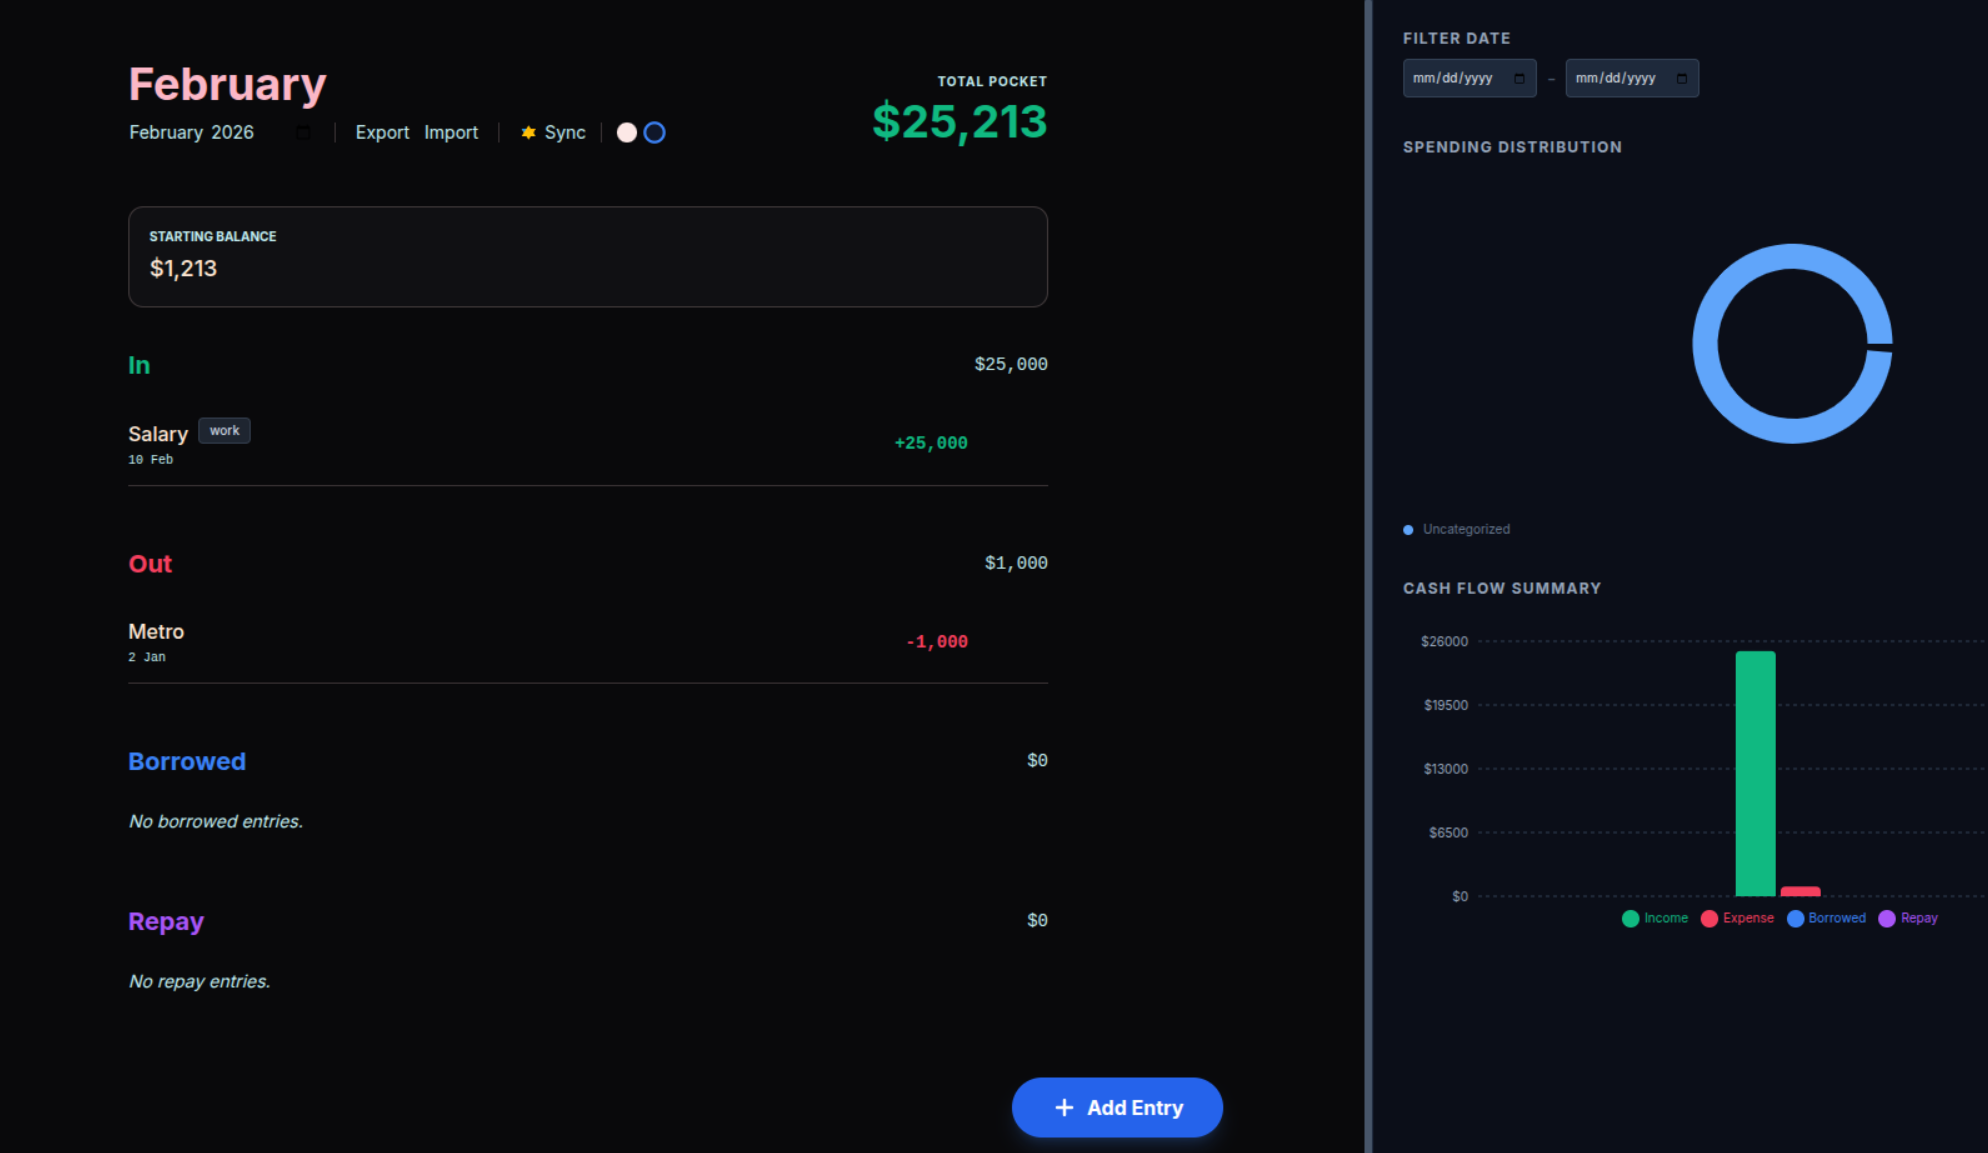Screen dimensions: 1988x1153
Task: Click the Sync star icon
Action: tap(528, 132)
